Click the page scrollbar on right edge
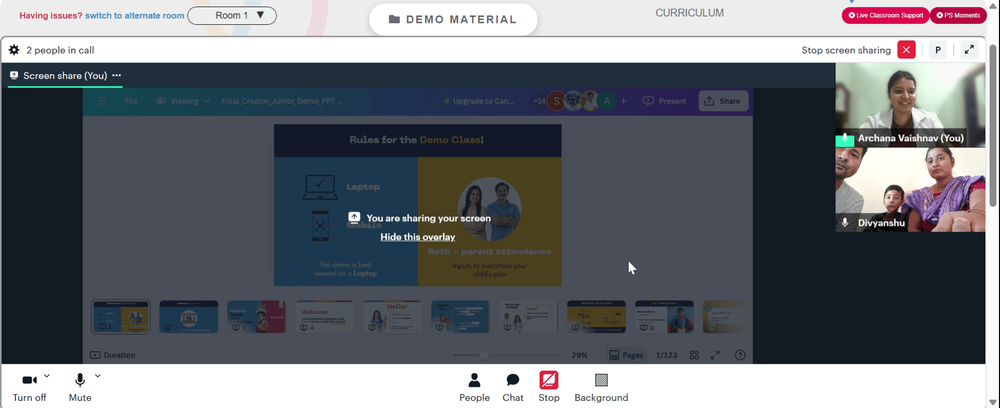Viewport: 1000px width, 408px height. [993, 126]
